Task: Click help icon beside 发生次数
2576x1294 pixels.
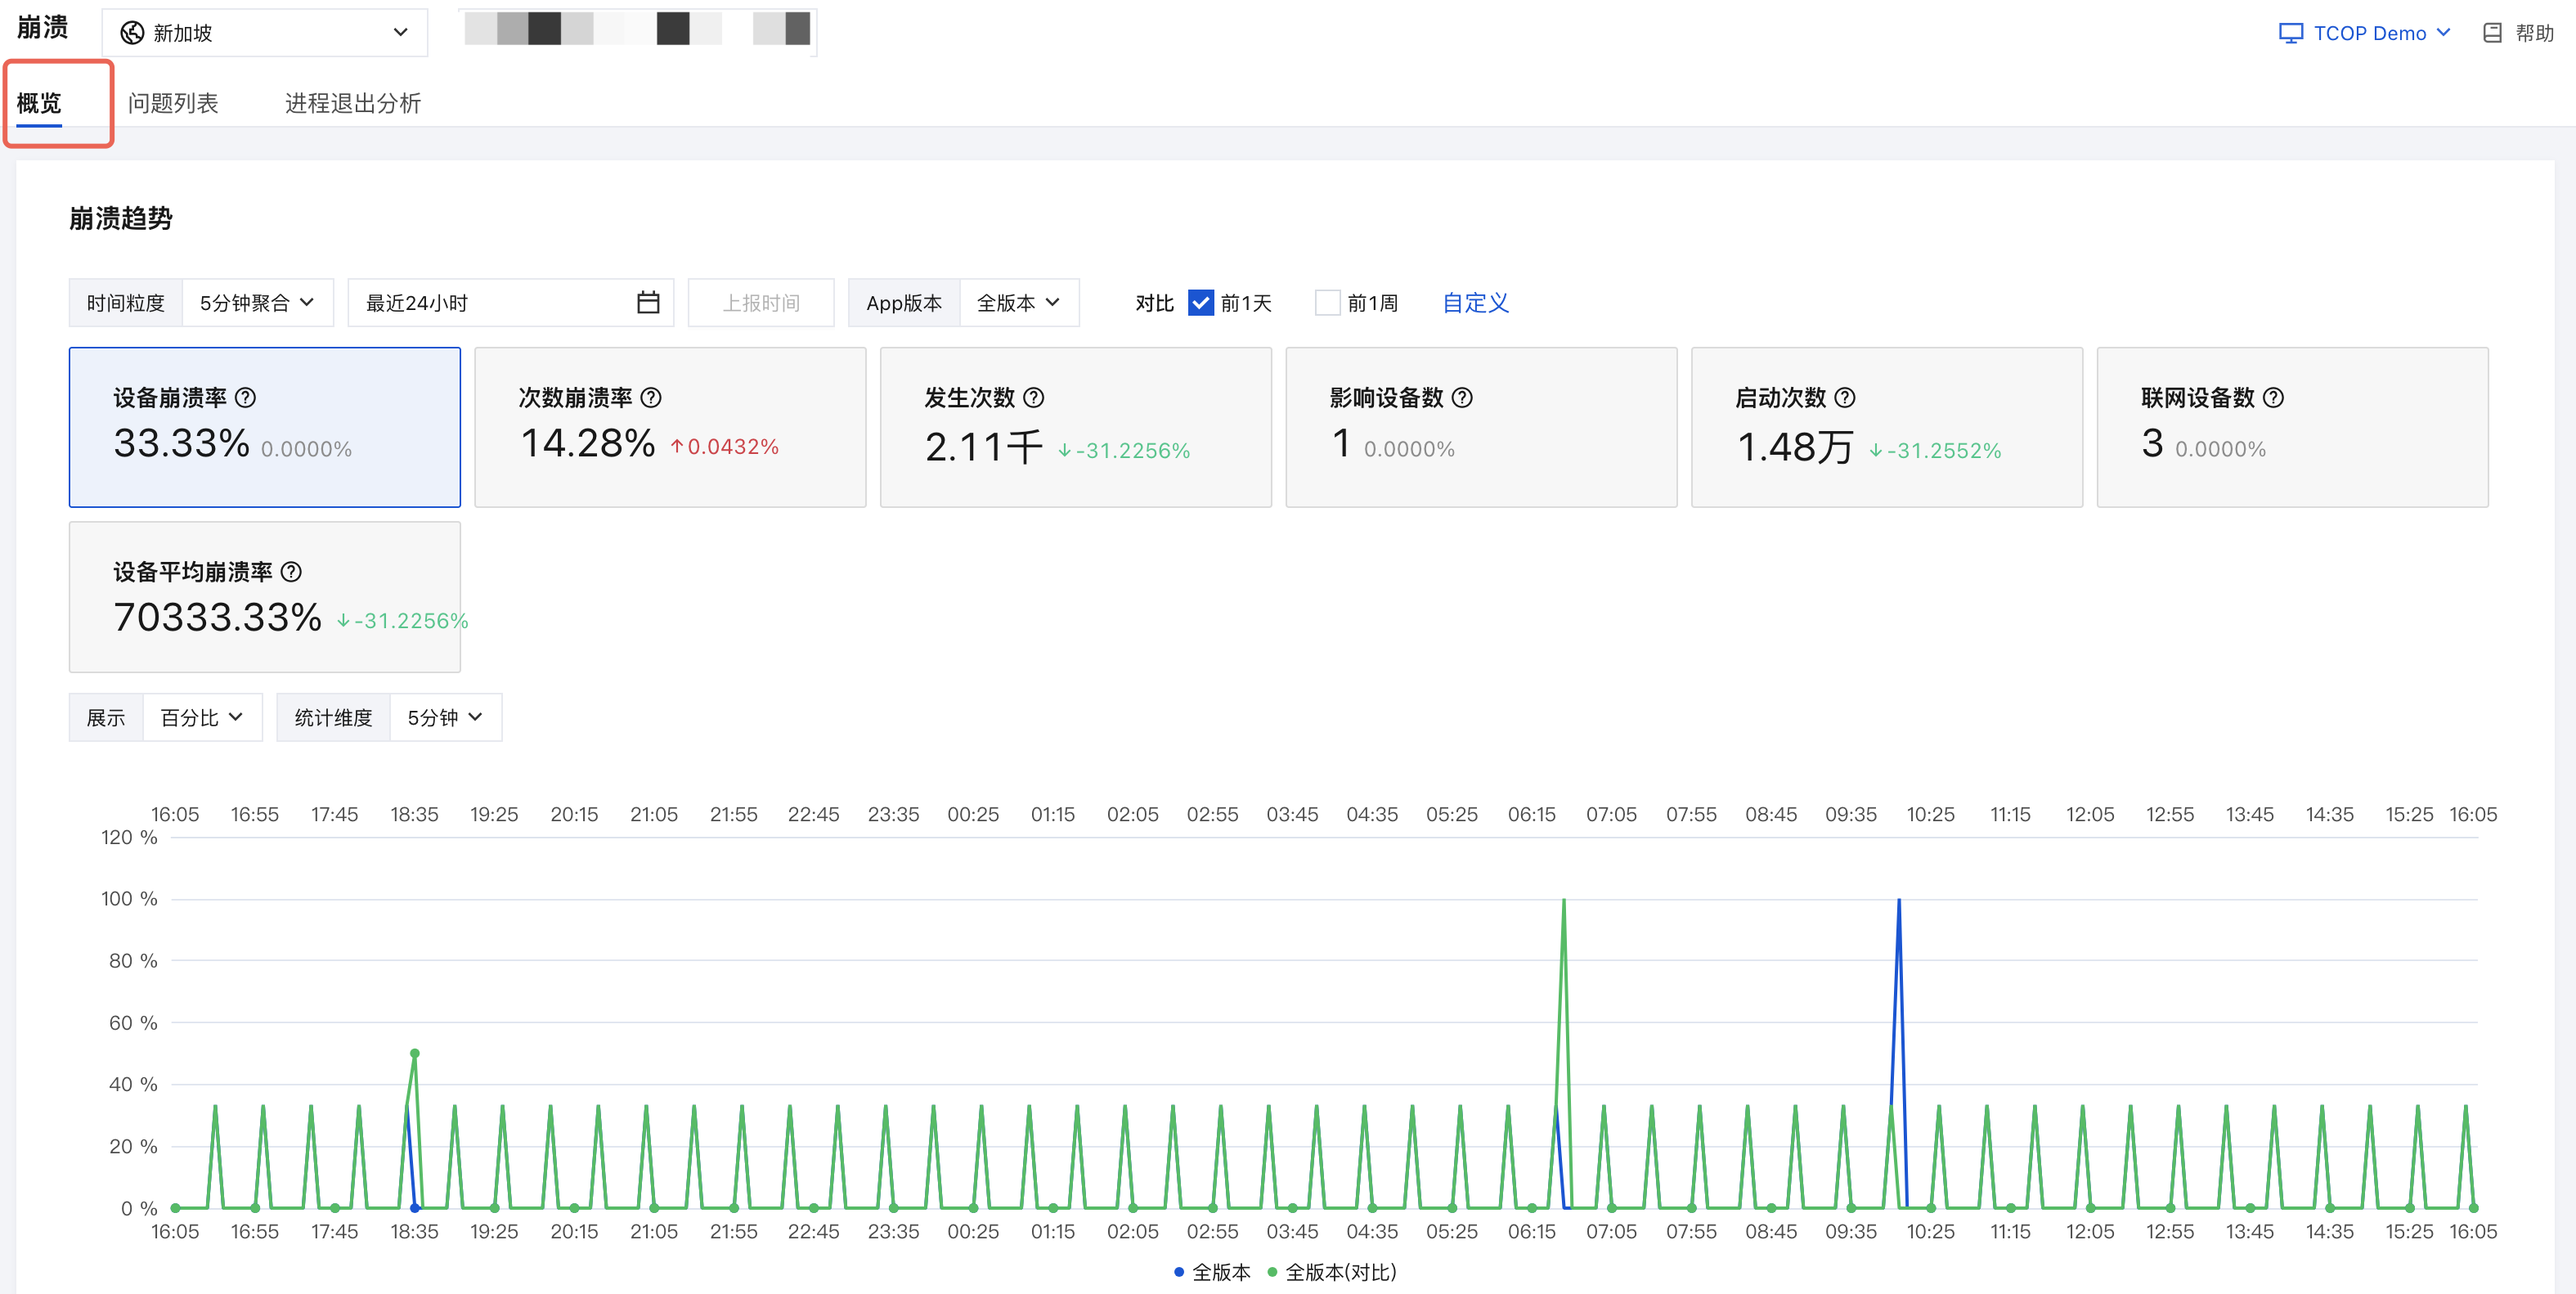Action: pyautogui.click(x=1034, y=398)
